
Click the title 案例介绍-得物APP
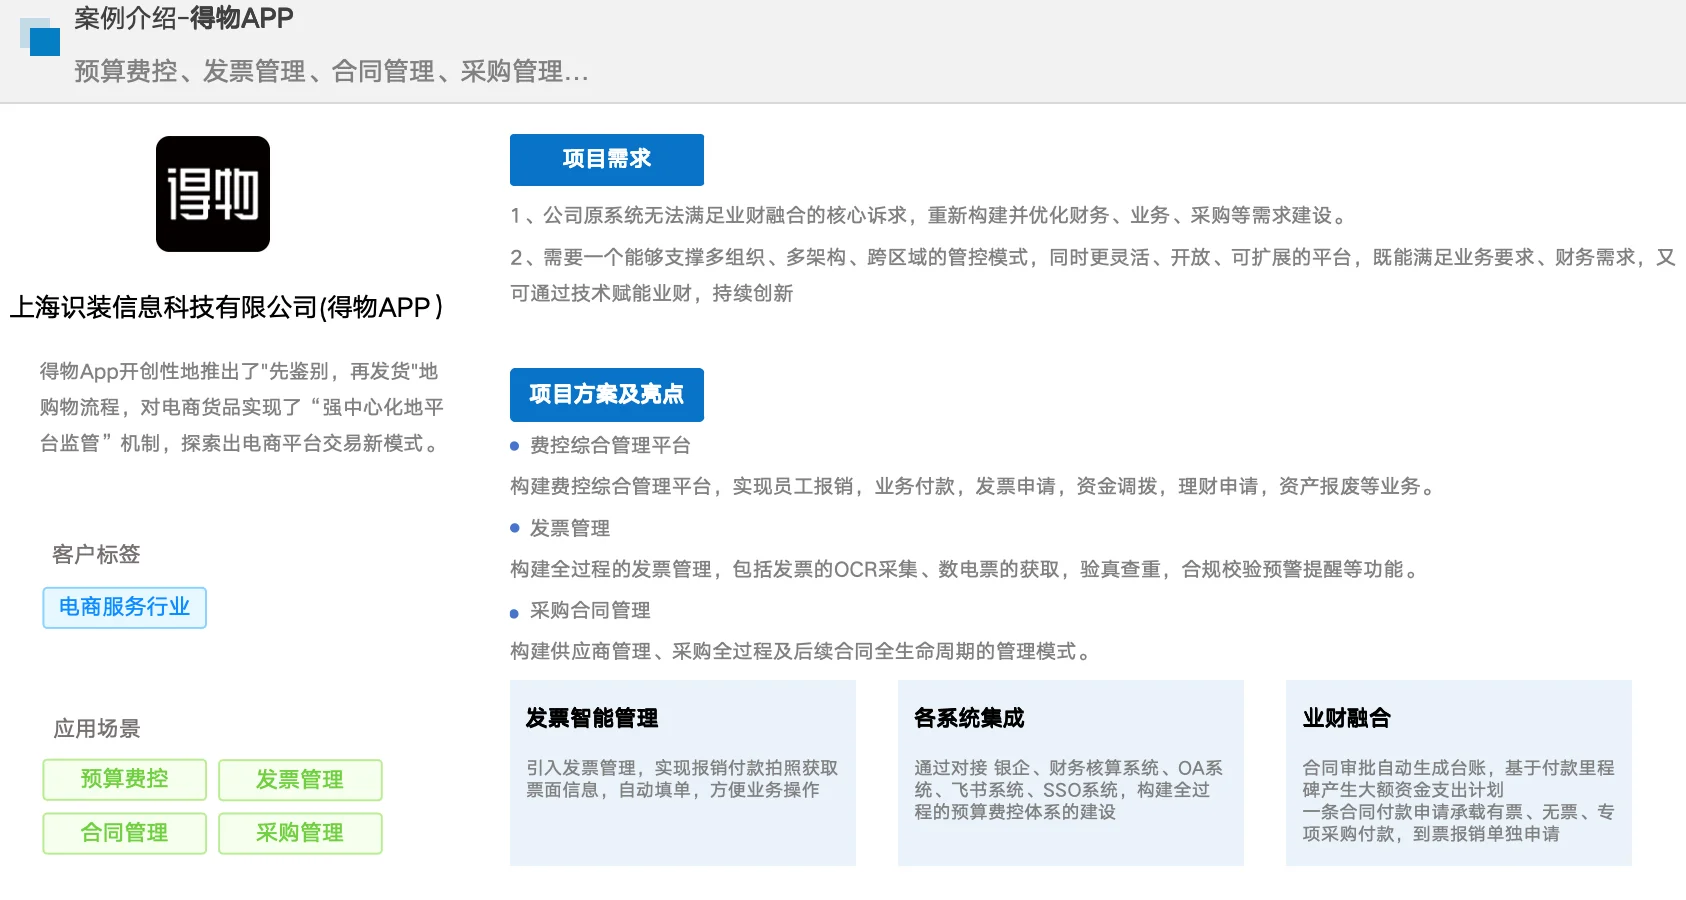184,18
